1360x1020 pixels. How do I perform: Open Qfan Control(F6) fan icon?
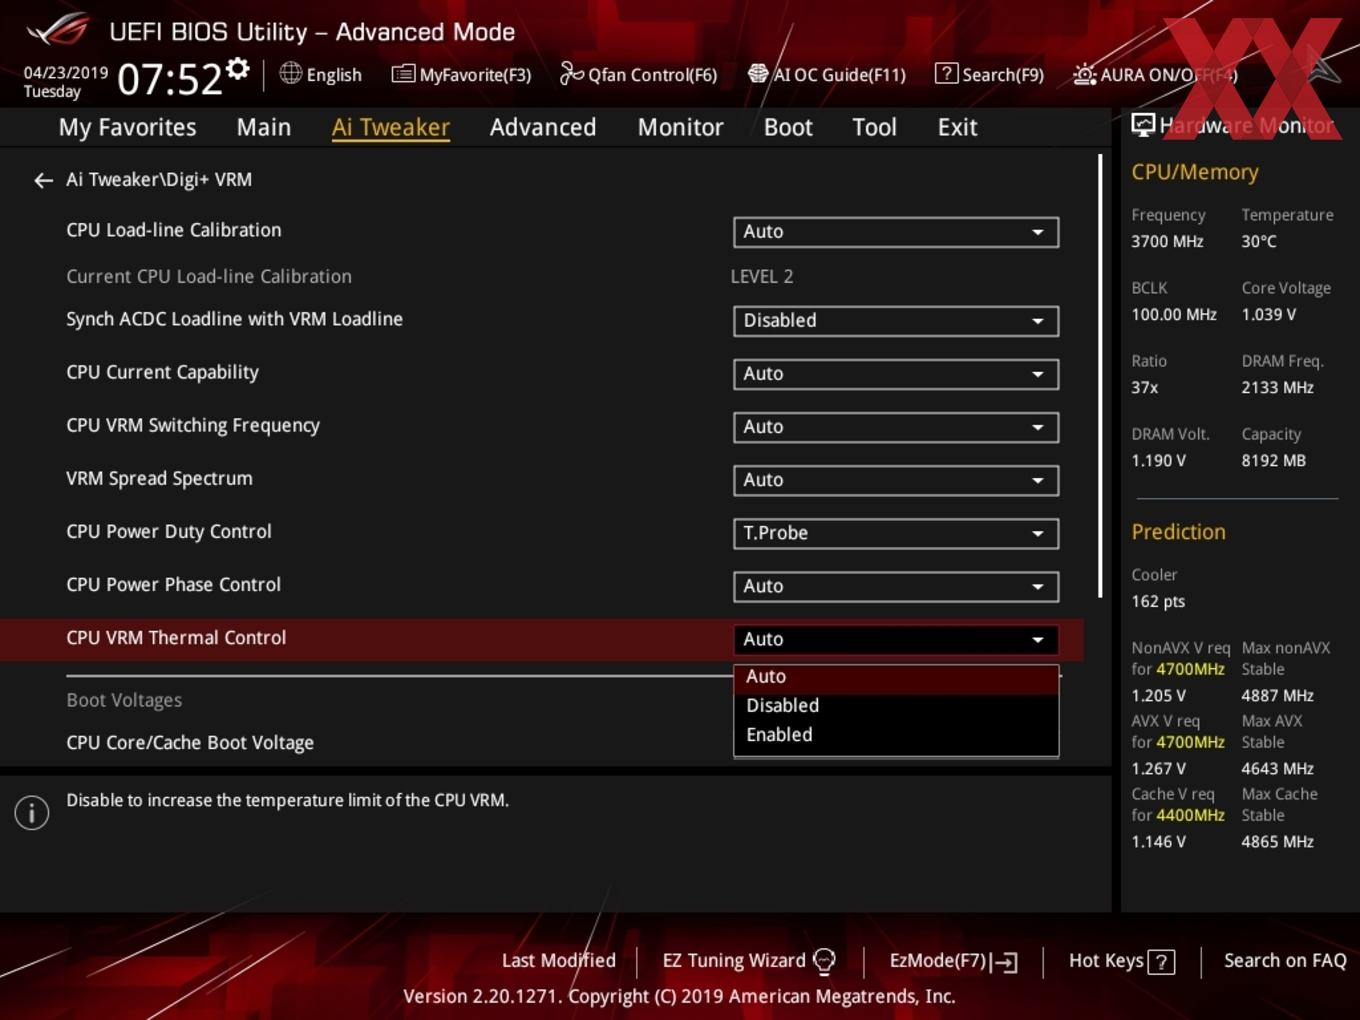tap(572, 73)
